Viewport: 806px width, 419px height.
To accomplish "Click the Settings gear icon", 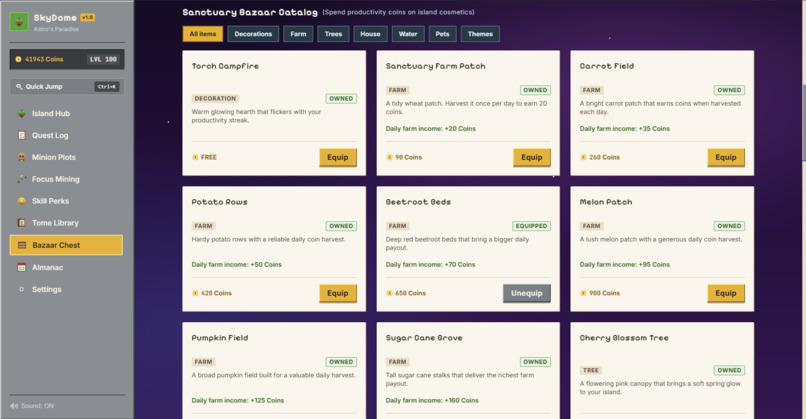I will [x=22, y=289].
